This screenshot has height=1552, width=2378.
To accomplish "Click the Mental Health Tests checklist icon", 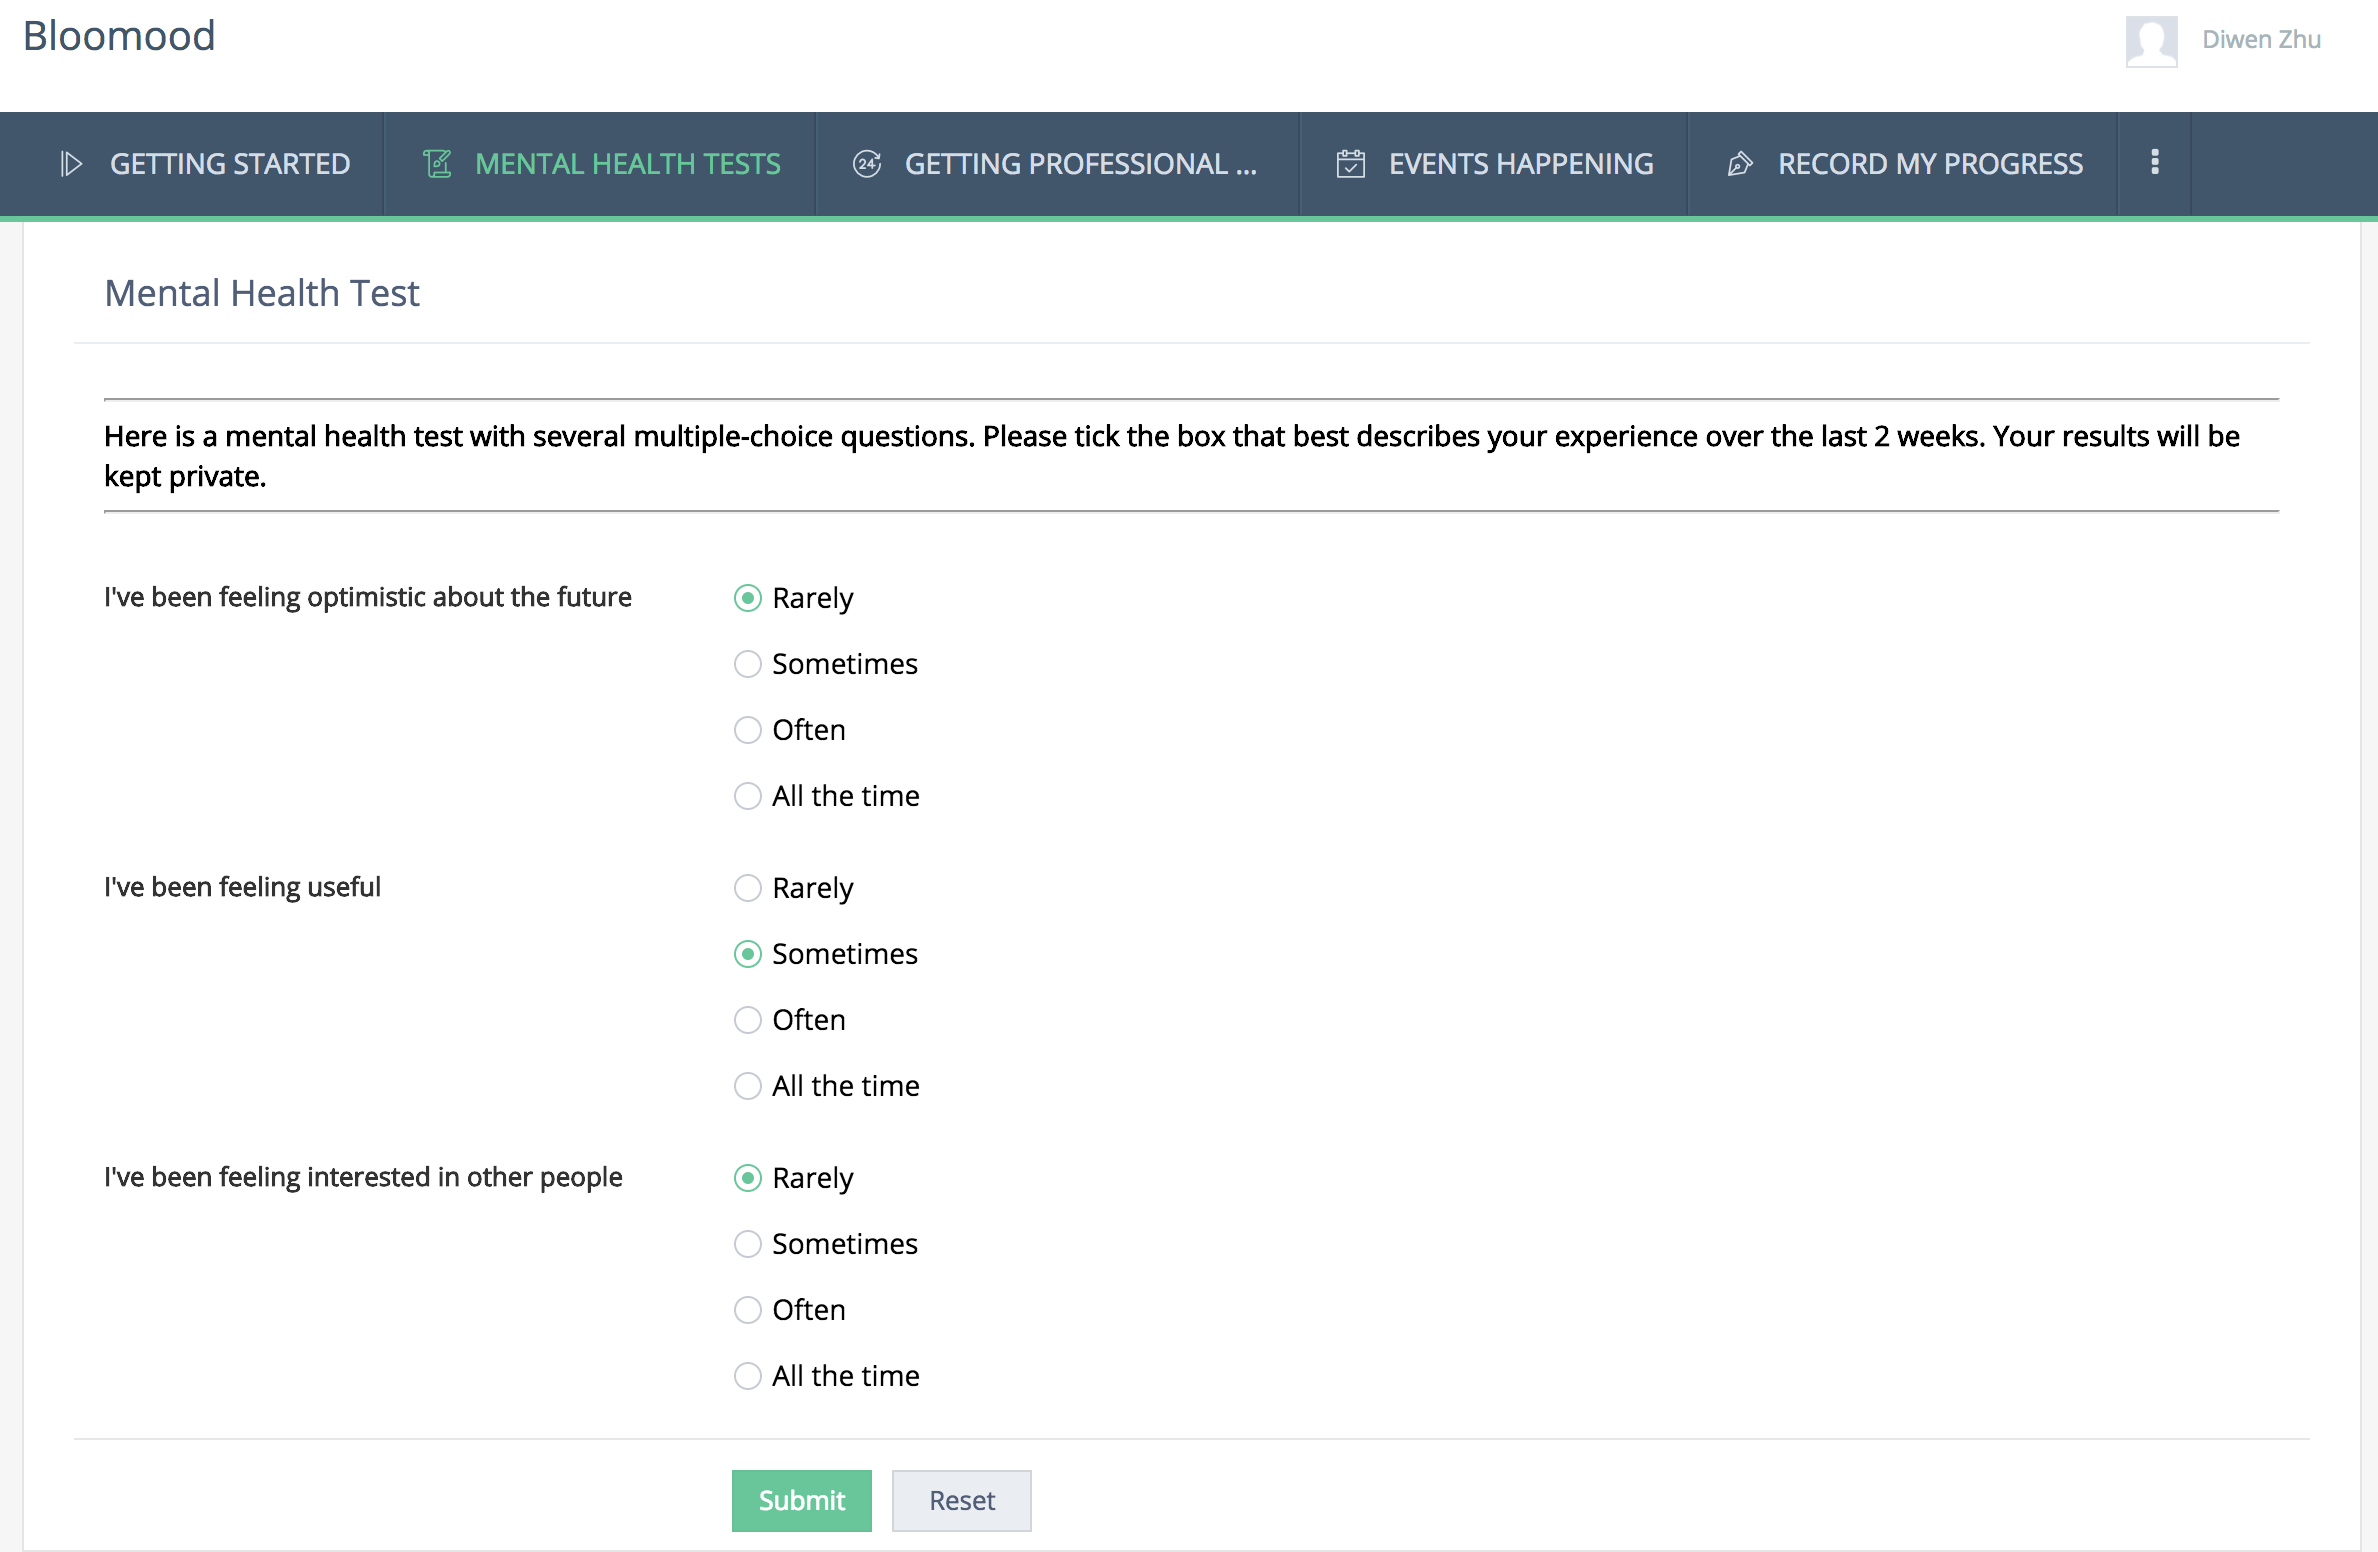I will pyautogui.click(x=438, y=164).
